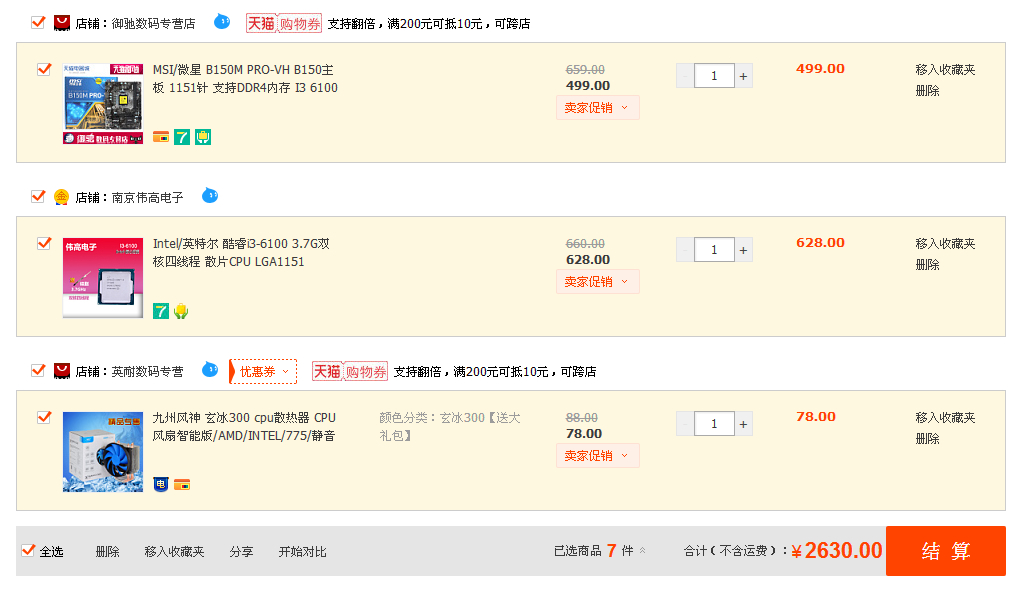The image size is (1024, 612).
Task: Open 九州风神 玄冰300 title link
Action: [x=244, y=427]
